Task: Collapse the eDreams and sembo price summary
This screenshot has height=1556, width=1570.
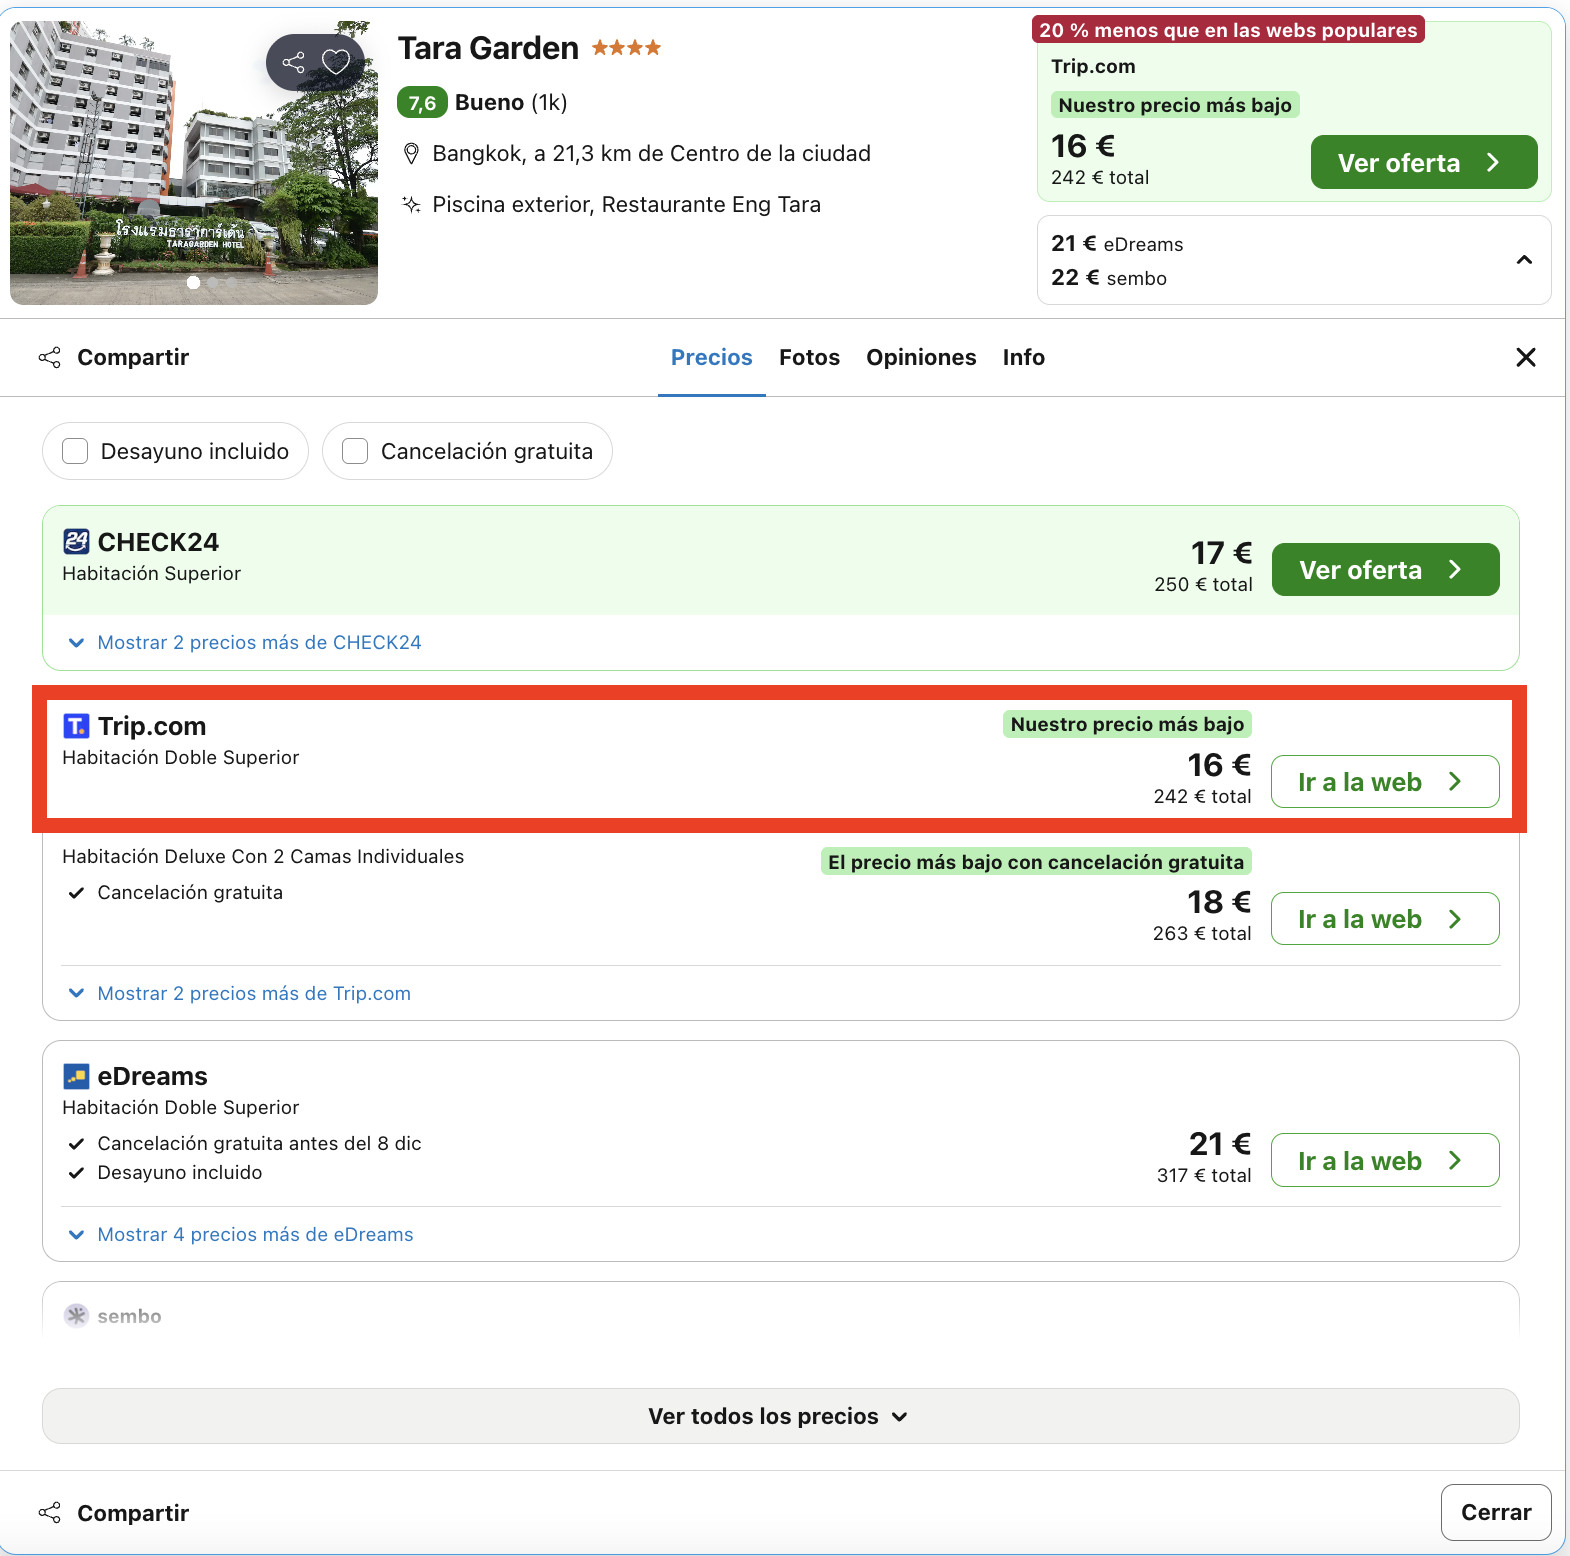Action: (1524, 260)
